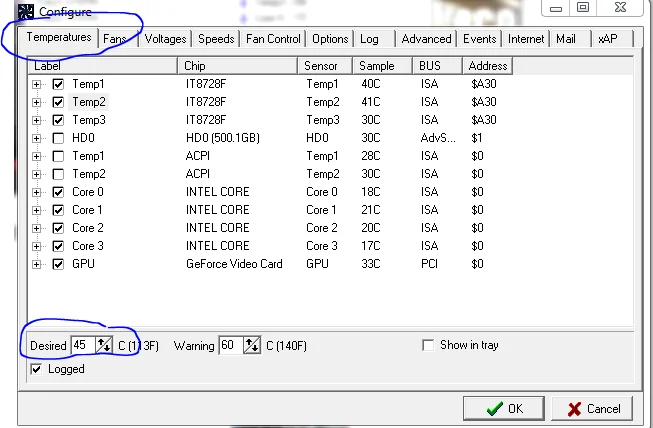The width and height of the screenshot is (653, 428).
Task: Switch to the Temperatures tab
Action: (58, 38)
